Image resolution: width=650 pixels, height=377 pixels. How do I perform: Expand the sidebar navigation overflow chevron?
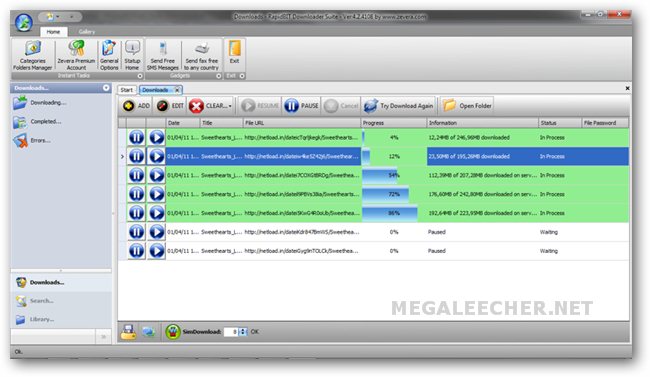(x=104, y=337)
